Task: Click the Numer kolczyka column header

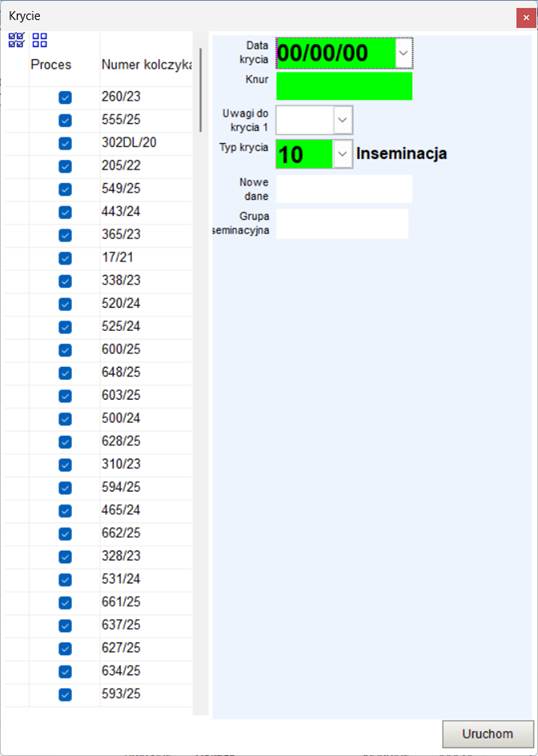Action: (x=147, y=65)
